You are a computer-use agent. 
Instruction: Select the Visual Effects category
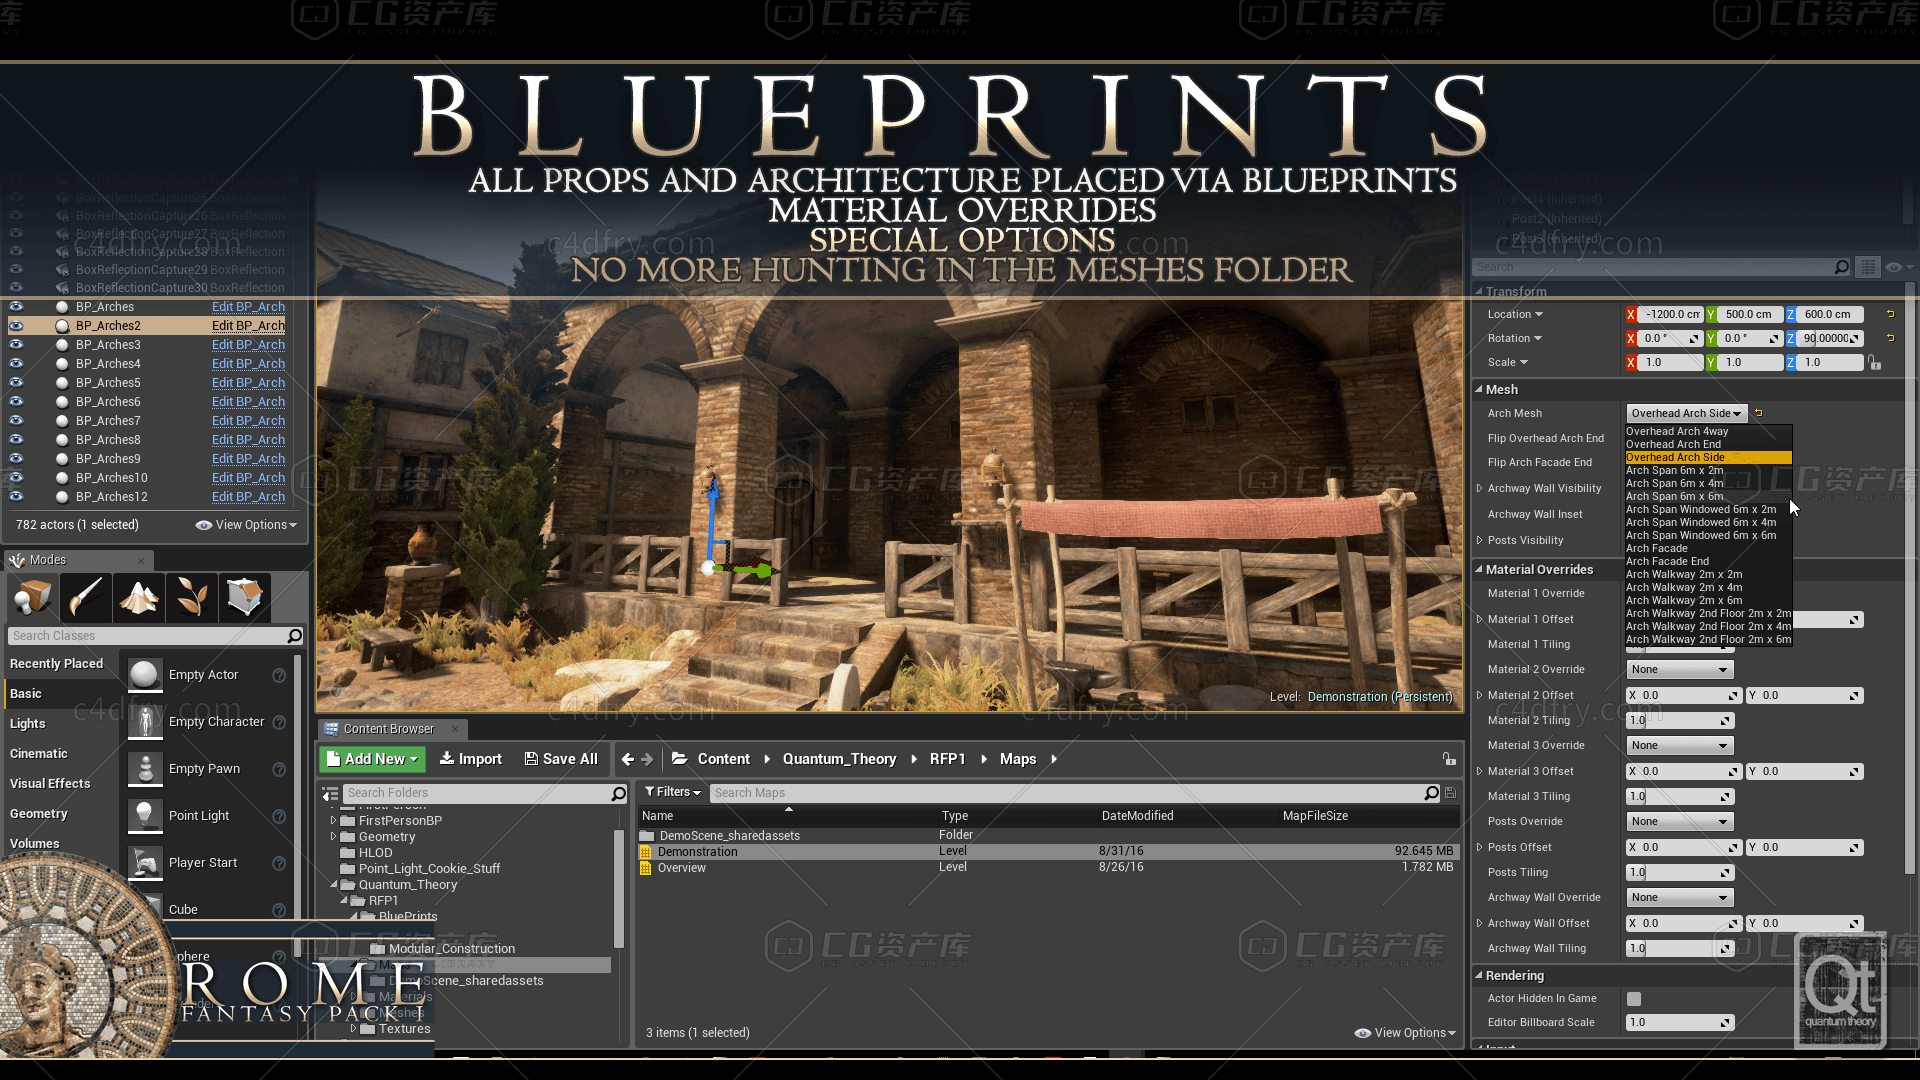pyautogui.click(x=50, y=784)
